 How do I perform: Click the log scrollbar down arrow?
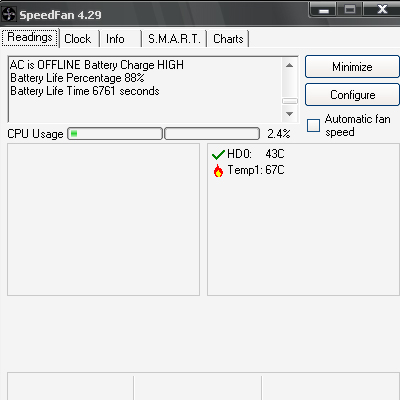(x=289, y=114)
